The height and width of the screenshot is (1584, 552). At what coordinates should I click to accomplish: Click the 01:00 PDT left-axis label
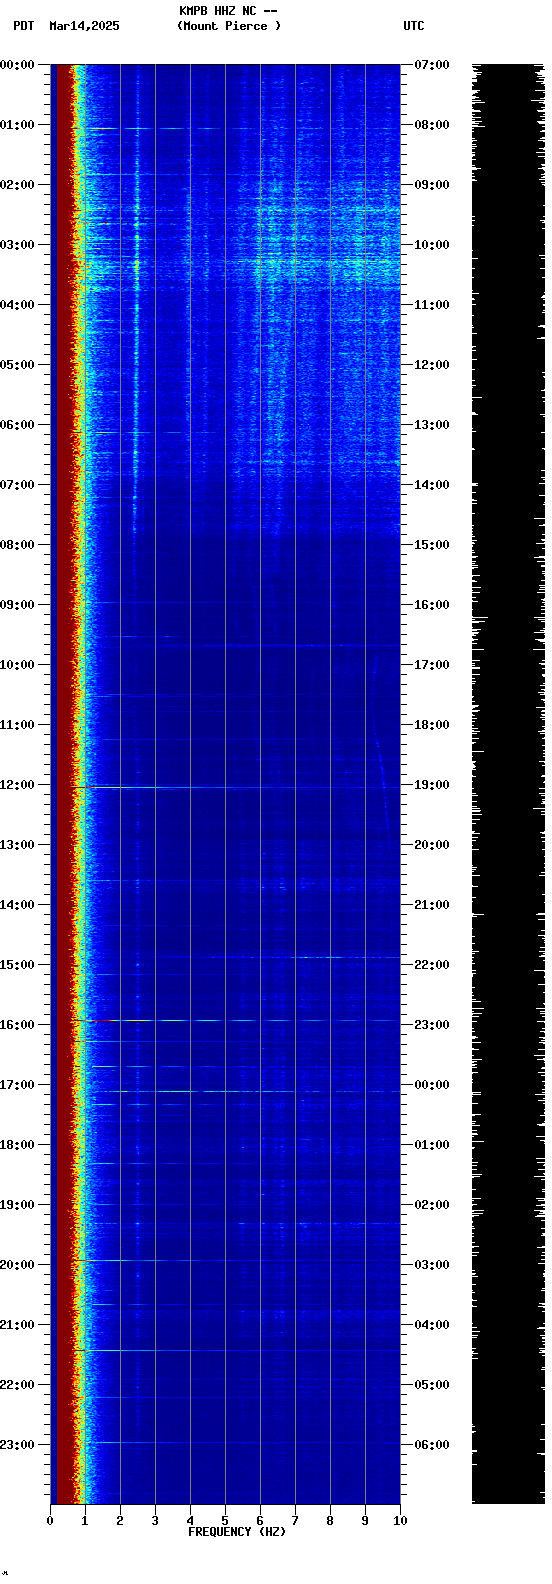pos(17,125)
